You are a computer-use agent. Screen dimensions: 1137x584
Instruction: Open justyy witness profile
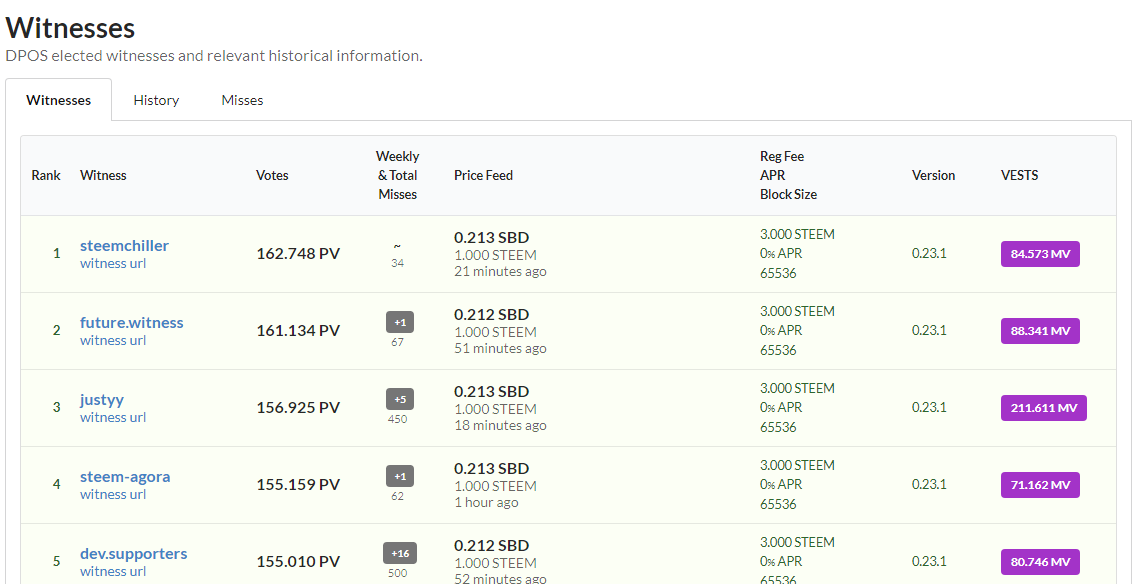102,400
